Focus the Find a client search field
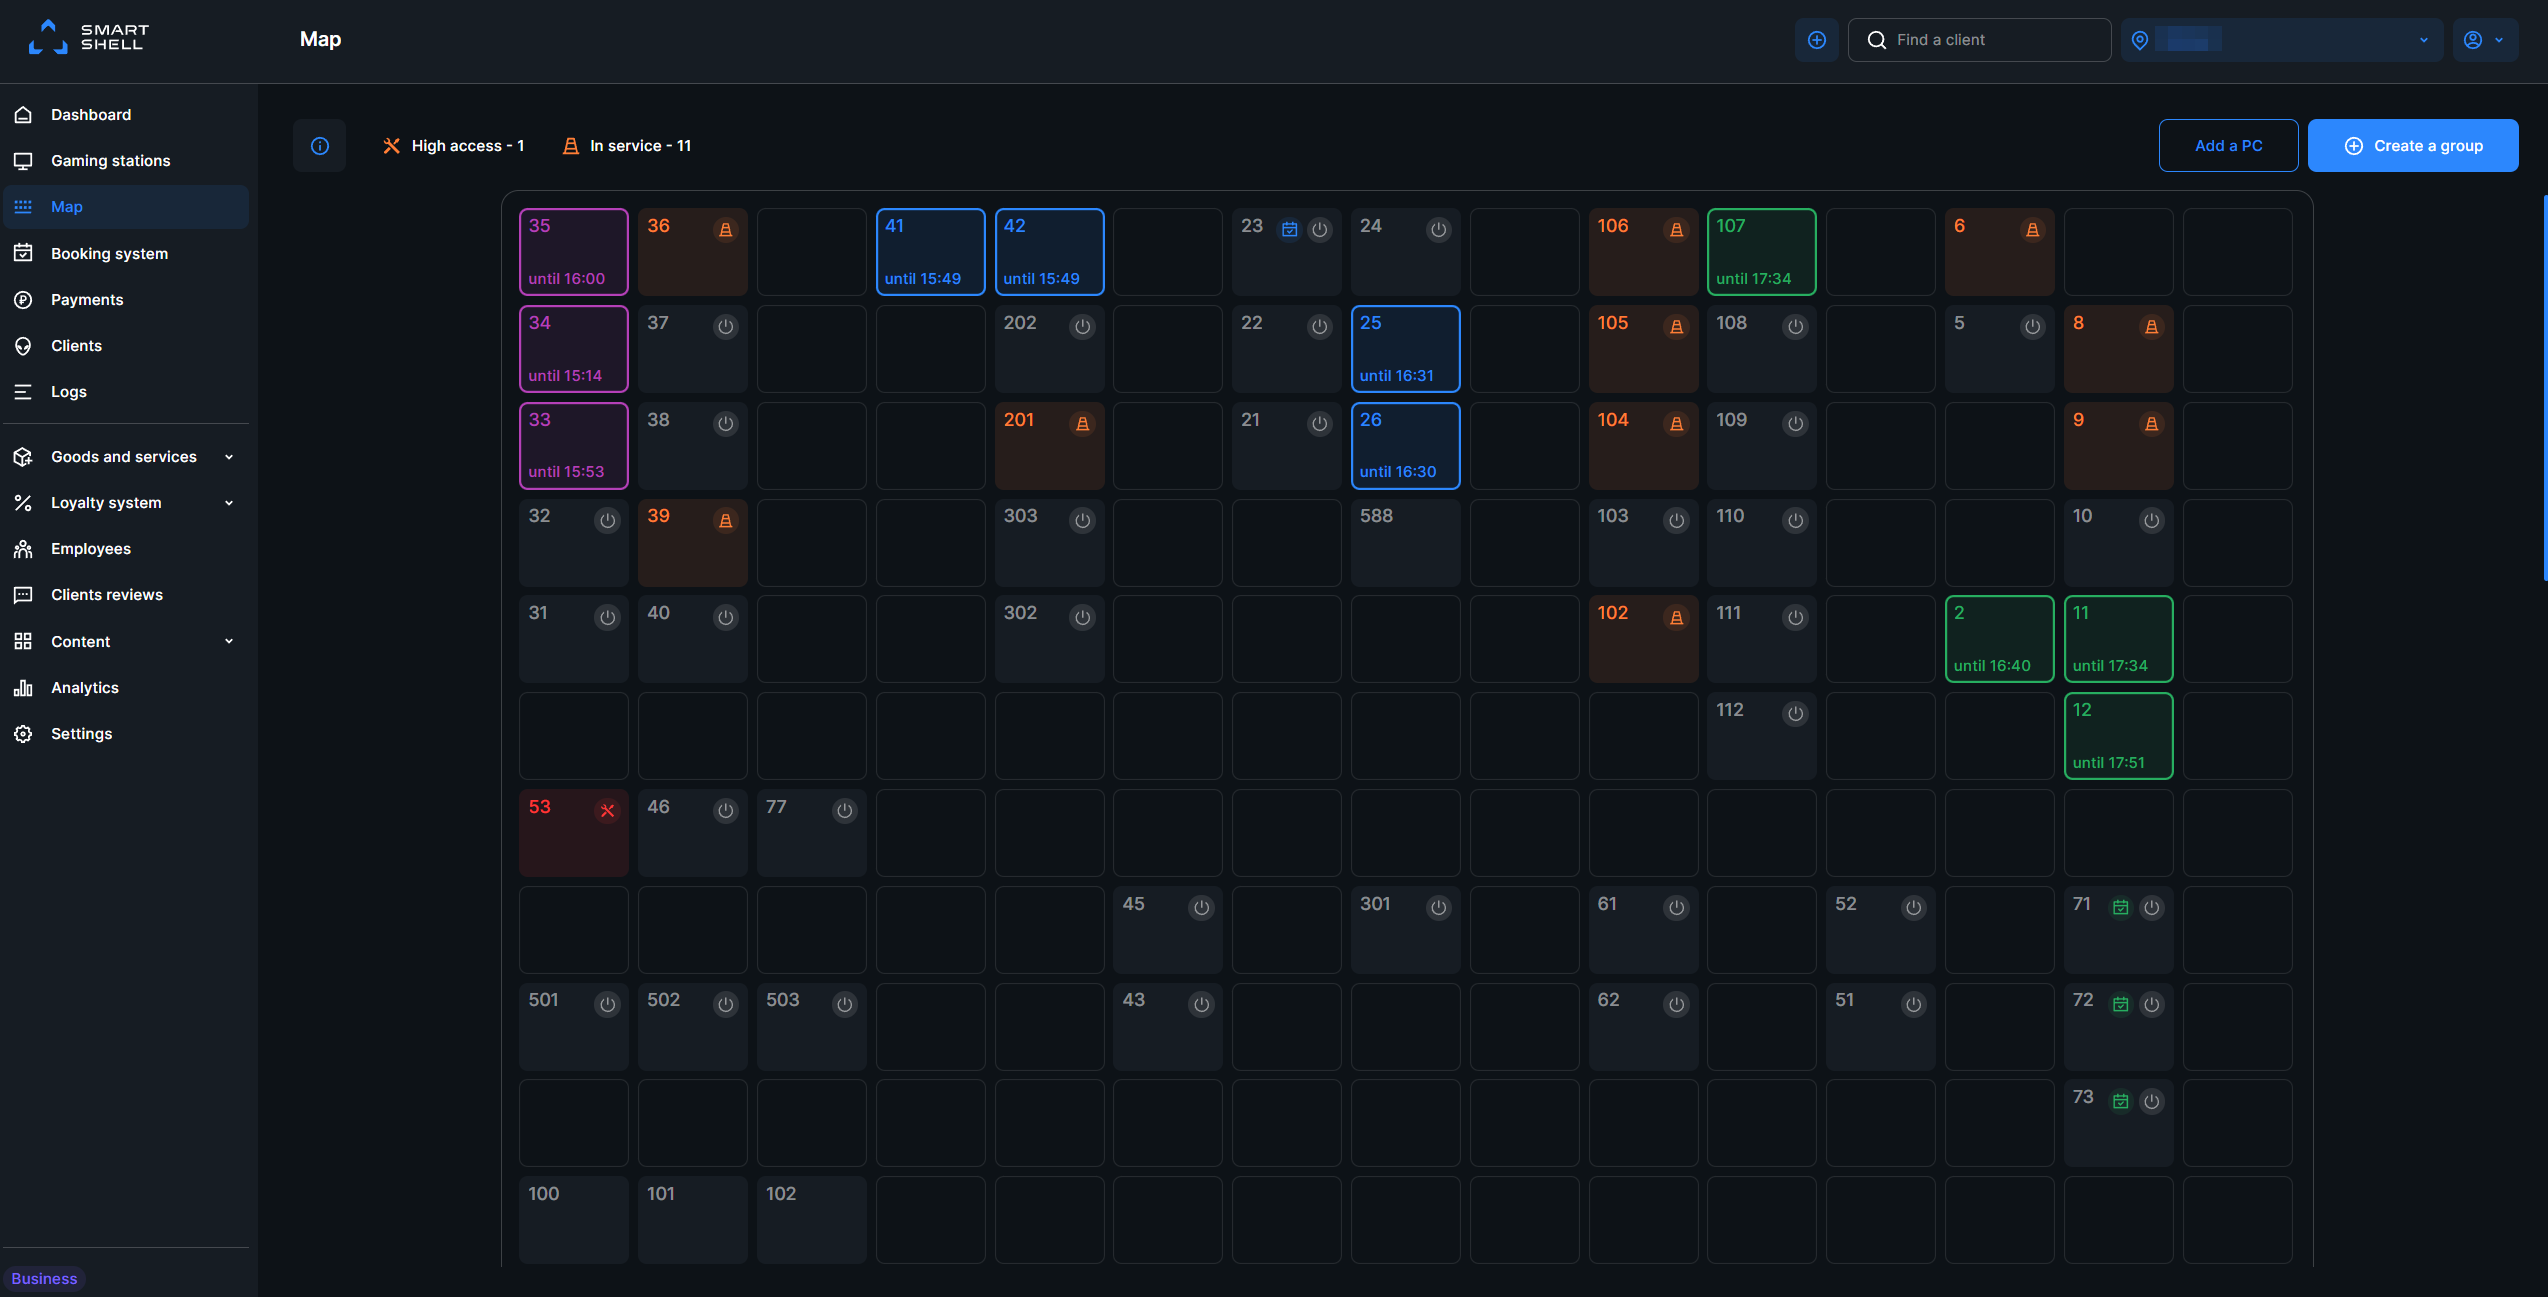Screen dimensions: 2548x1297 pyautogui.click(x=1979, y=40)
